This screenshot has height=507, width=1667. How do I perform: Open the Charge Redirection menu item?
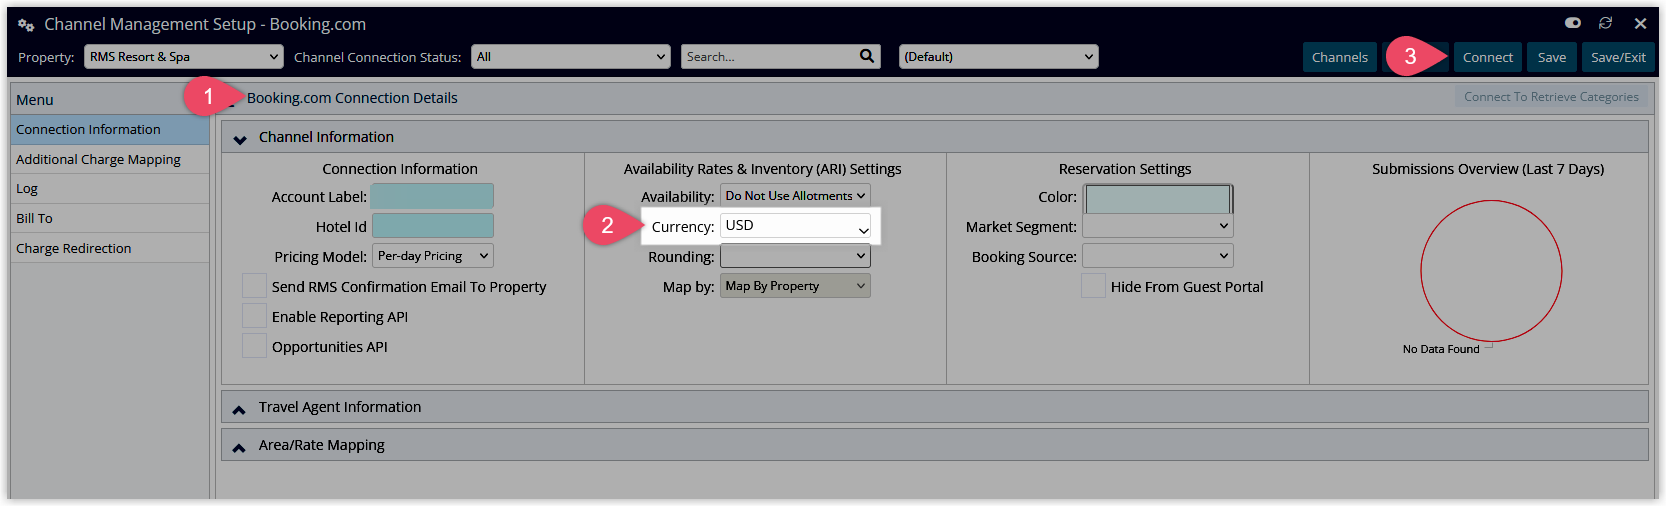pos(110,248)
